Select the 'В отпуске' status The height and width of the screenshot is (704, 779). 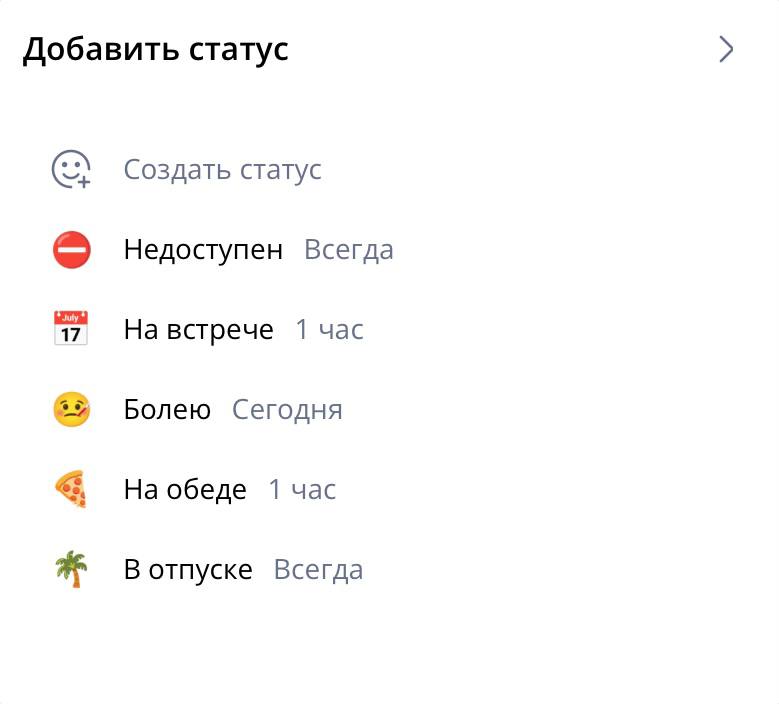point(188,570)
